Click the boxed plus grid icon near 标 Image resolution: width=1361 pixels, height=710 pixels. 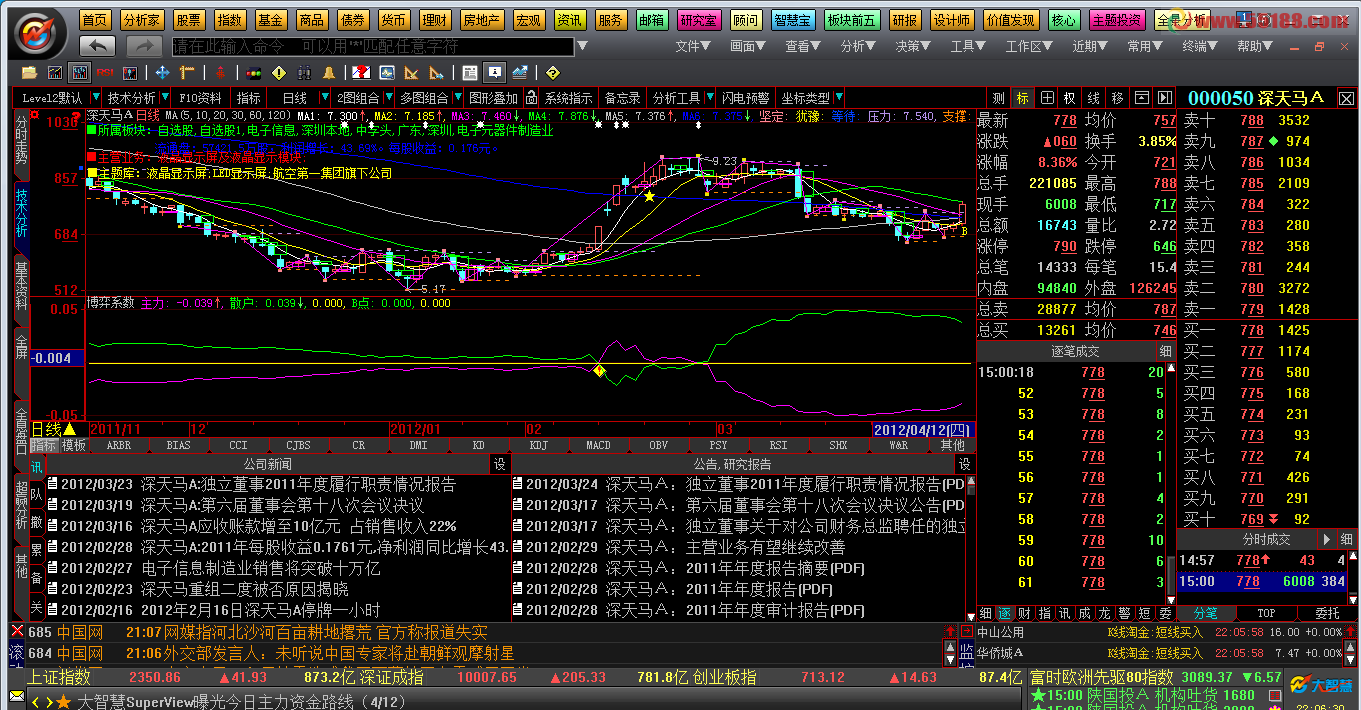pos(1047,98)
